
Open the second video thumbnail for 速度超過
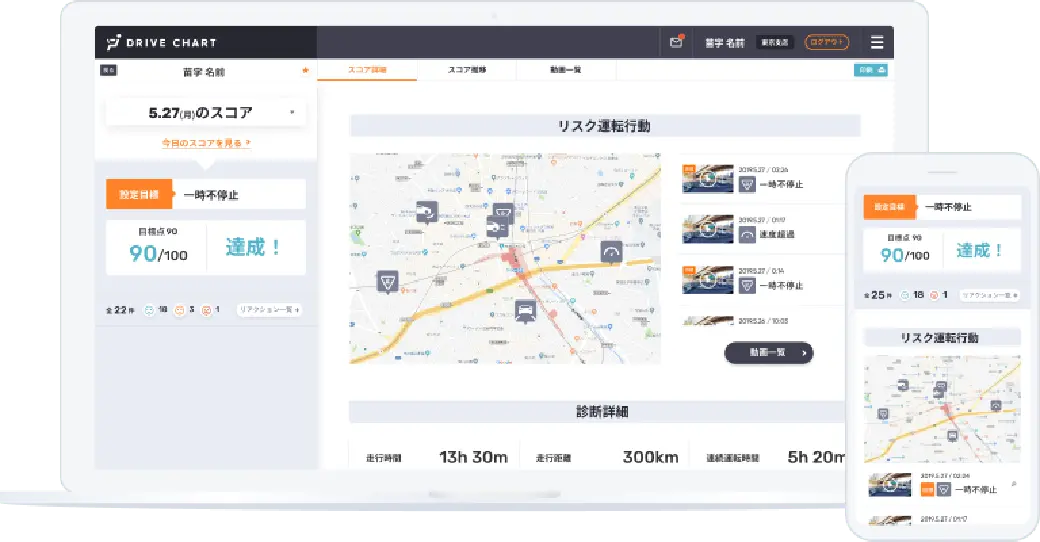pos(707,229)
